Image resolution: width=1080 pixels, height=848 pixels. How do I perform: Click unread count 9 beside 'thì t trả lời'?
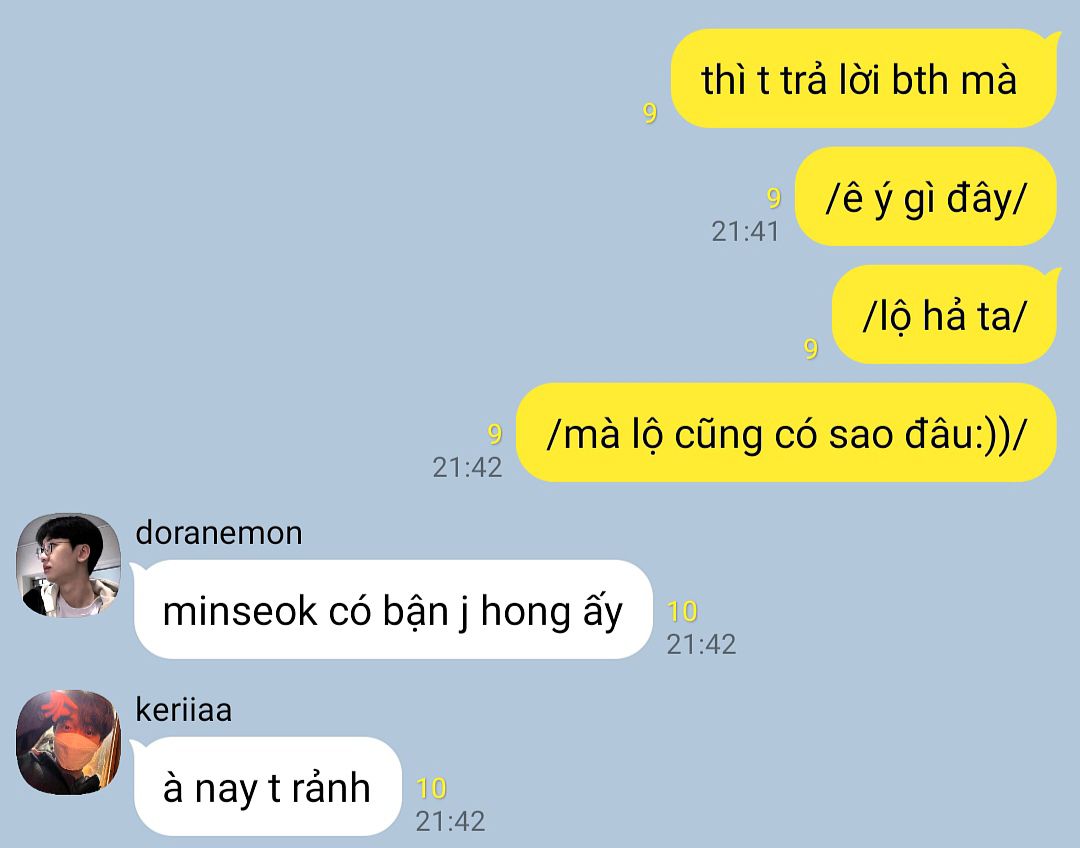[650, 112]
